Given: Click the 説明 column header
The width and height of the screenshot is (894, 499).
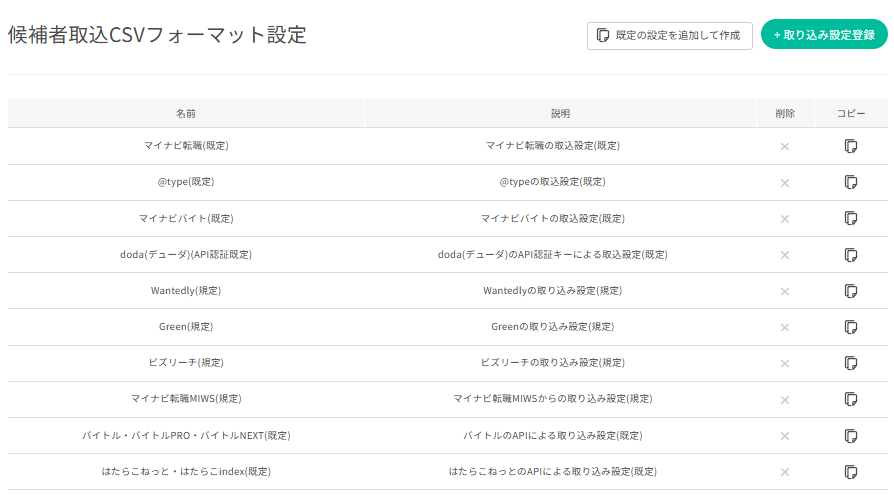Looking at the screenshot, I should [560, 114].
